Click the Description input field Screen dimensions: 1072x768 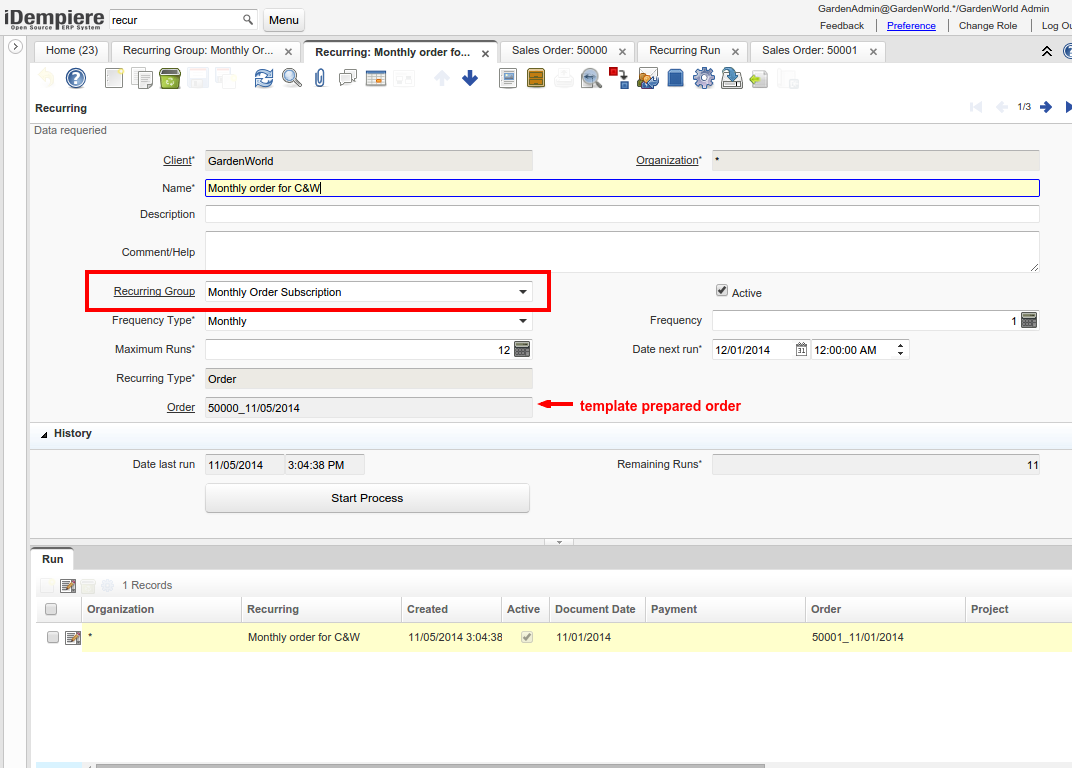[x=621, y=214]
